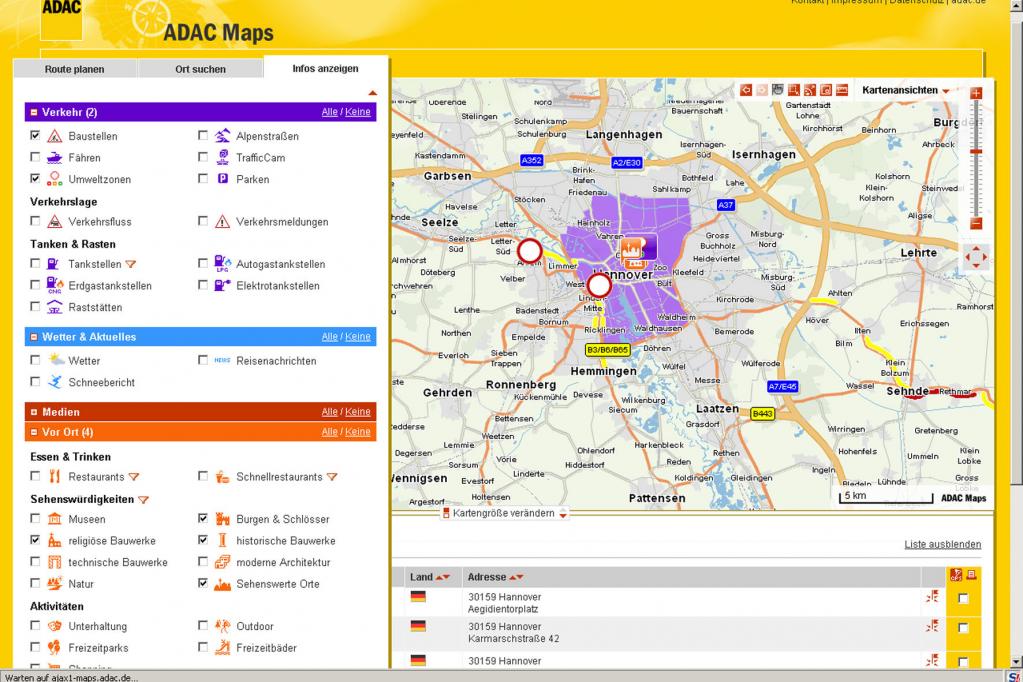Click the Museen building icon

(x=55, y=519)
